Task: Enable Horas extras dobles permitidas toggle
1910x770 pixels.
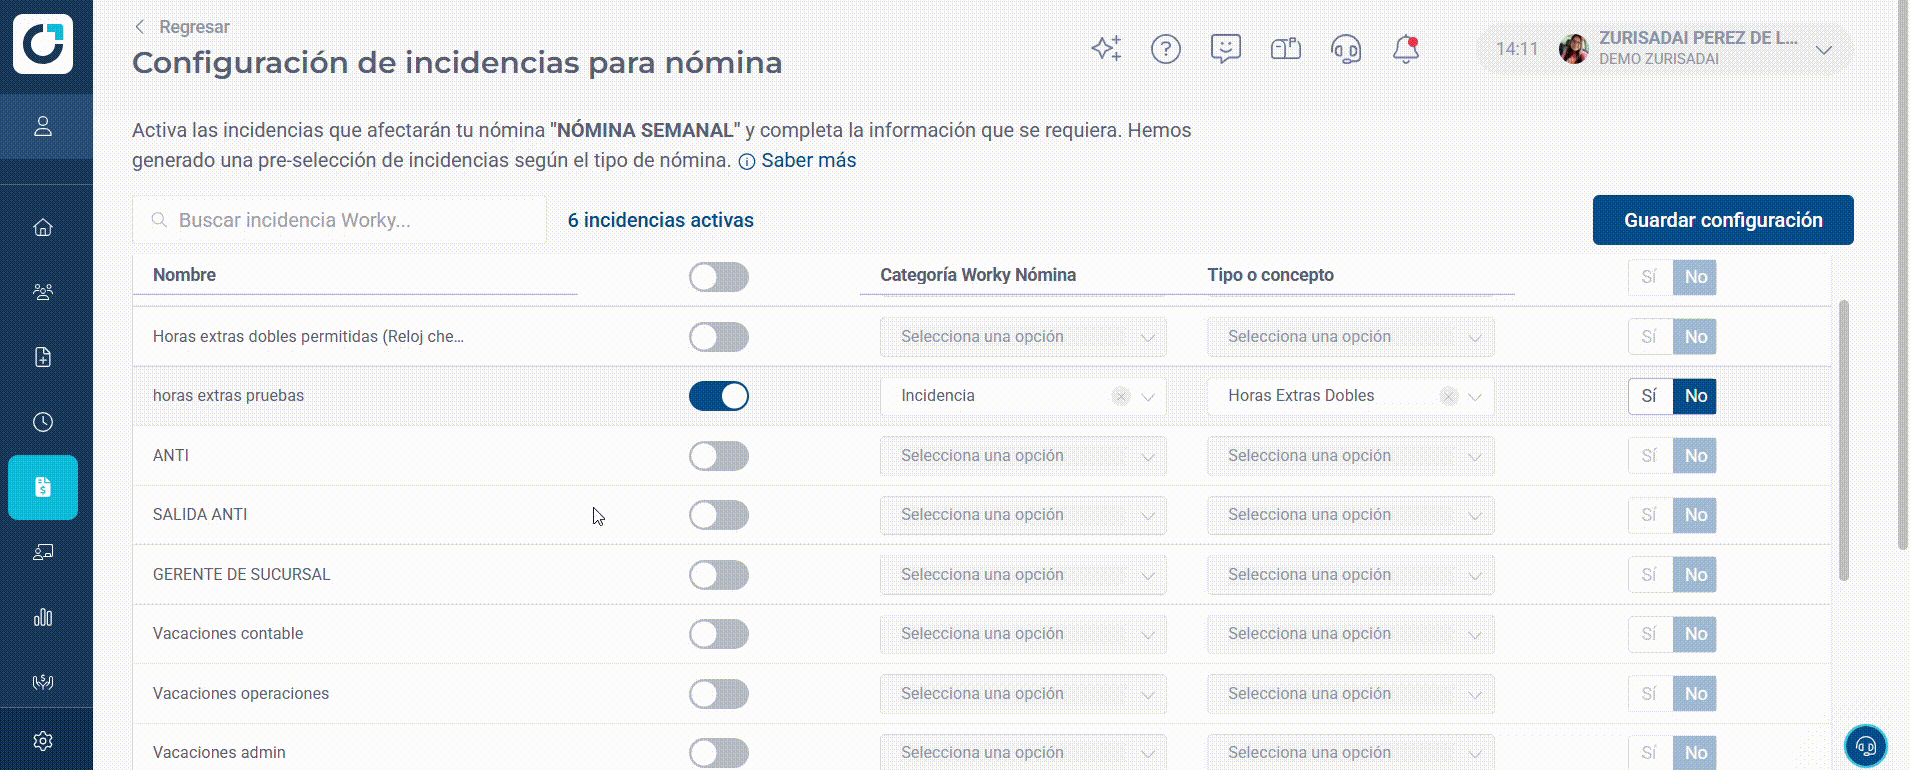Action: 719,337
